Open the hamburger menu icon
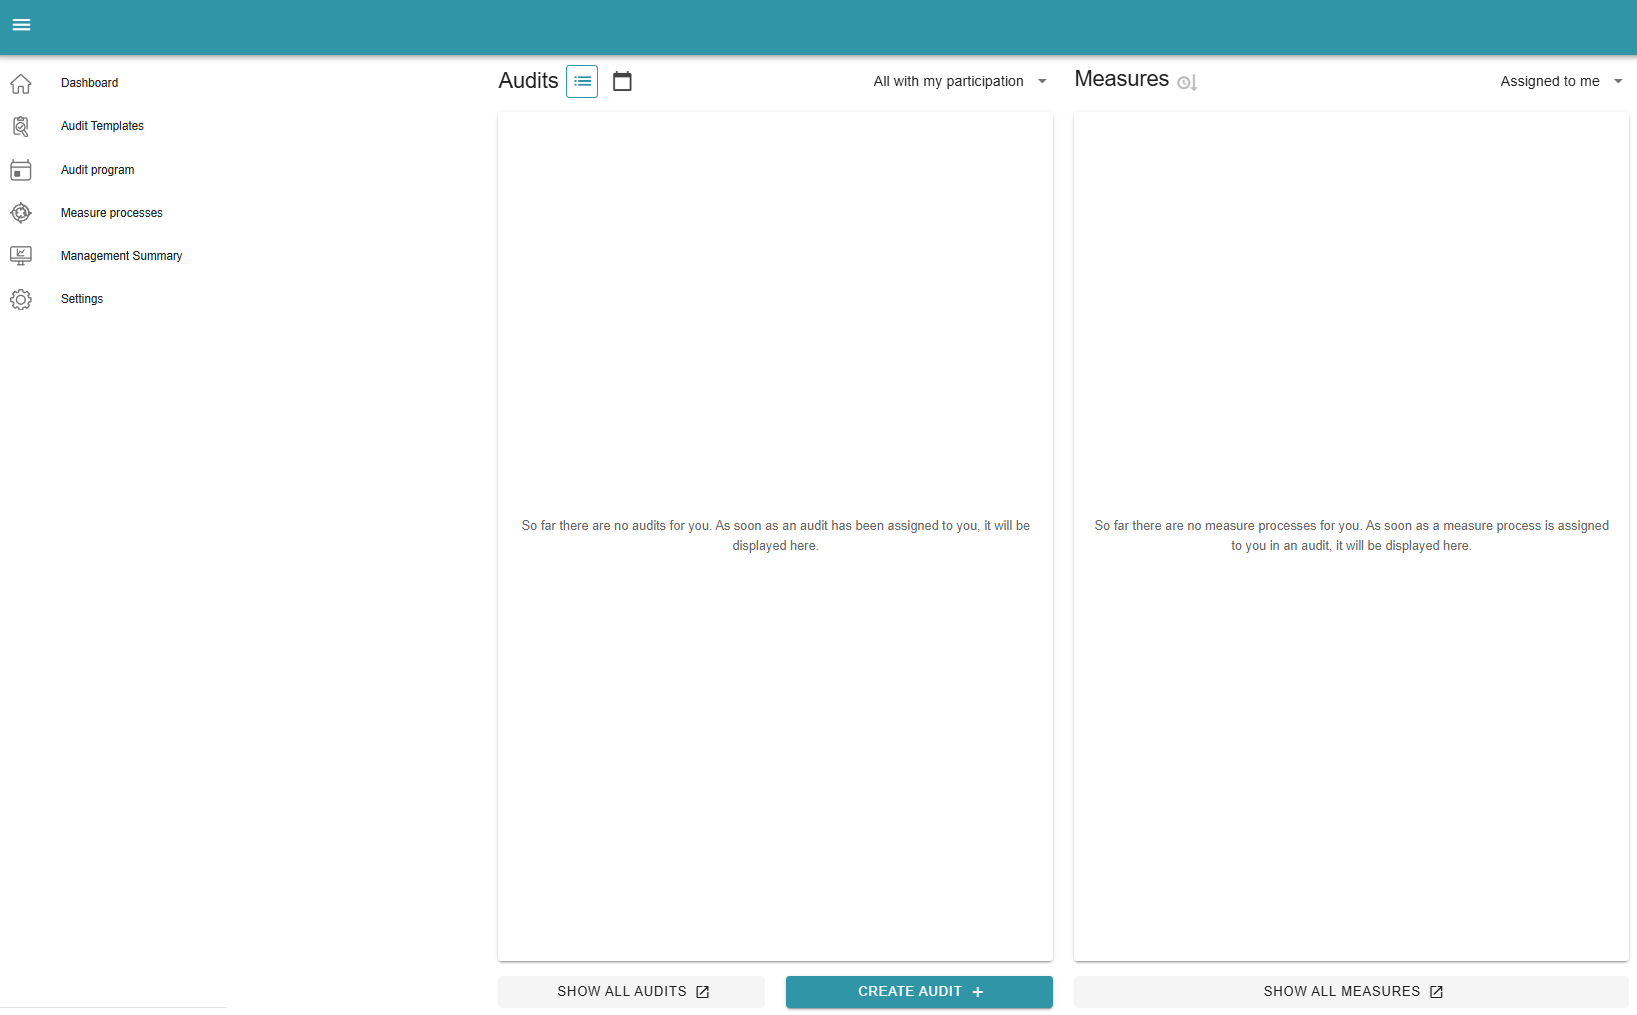Image resolution: width=1637 pixels, height=1015 pixels. [21, 25]
